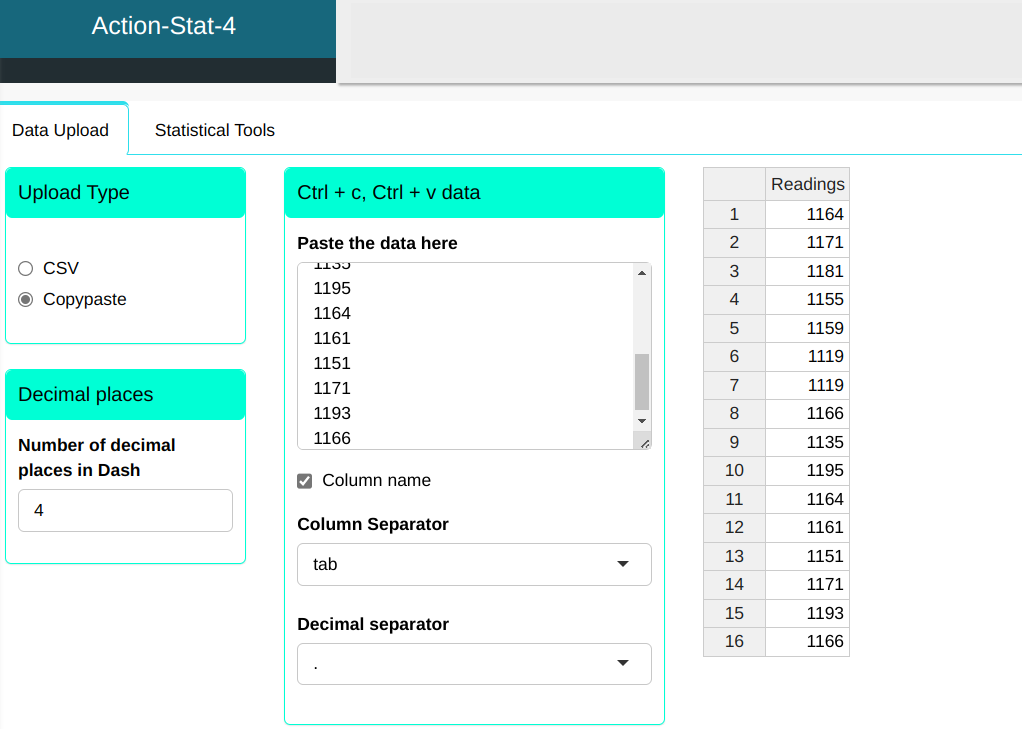Select row 1 cell with value 1164
The width and height of the screenshot is (1022, 729).
point(807,214)
